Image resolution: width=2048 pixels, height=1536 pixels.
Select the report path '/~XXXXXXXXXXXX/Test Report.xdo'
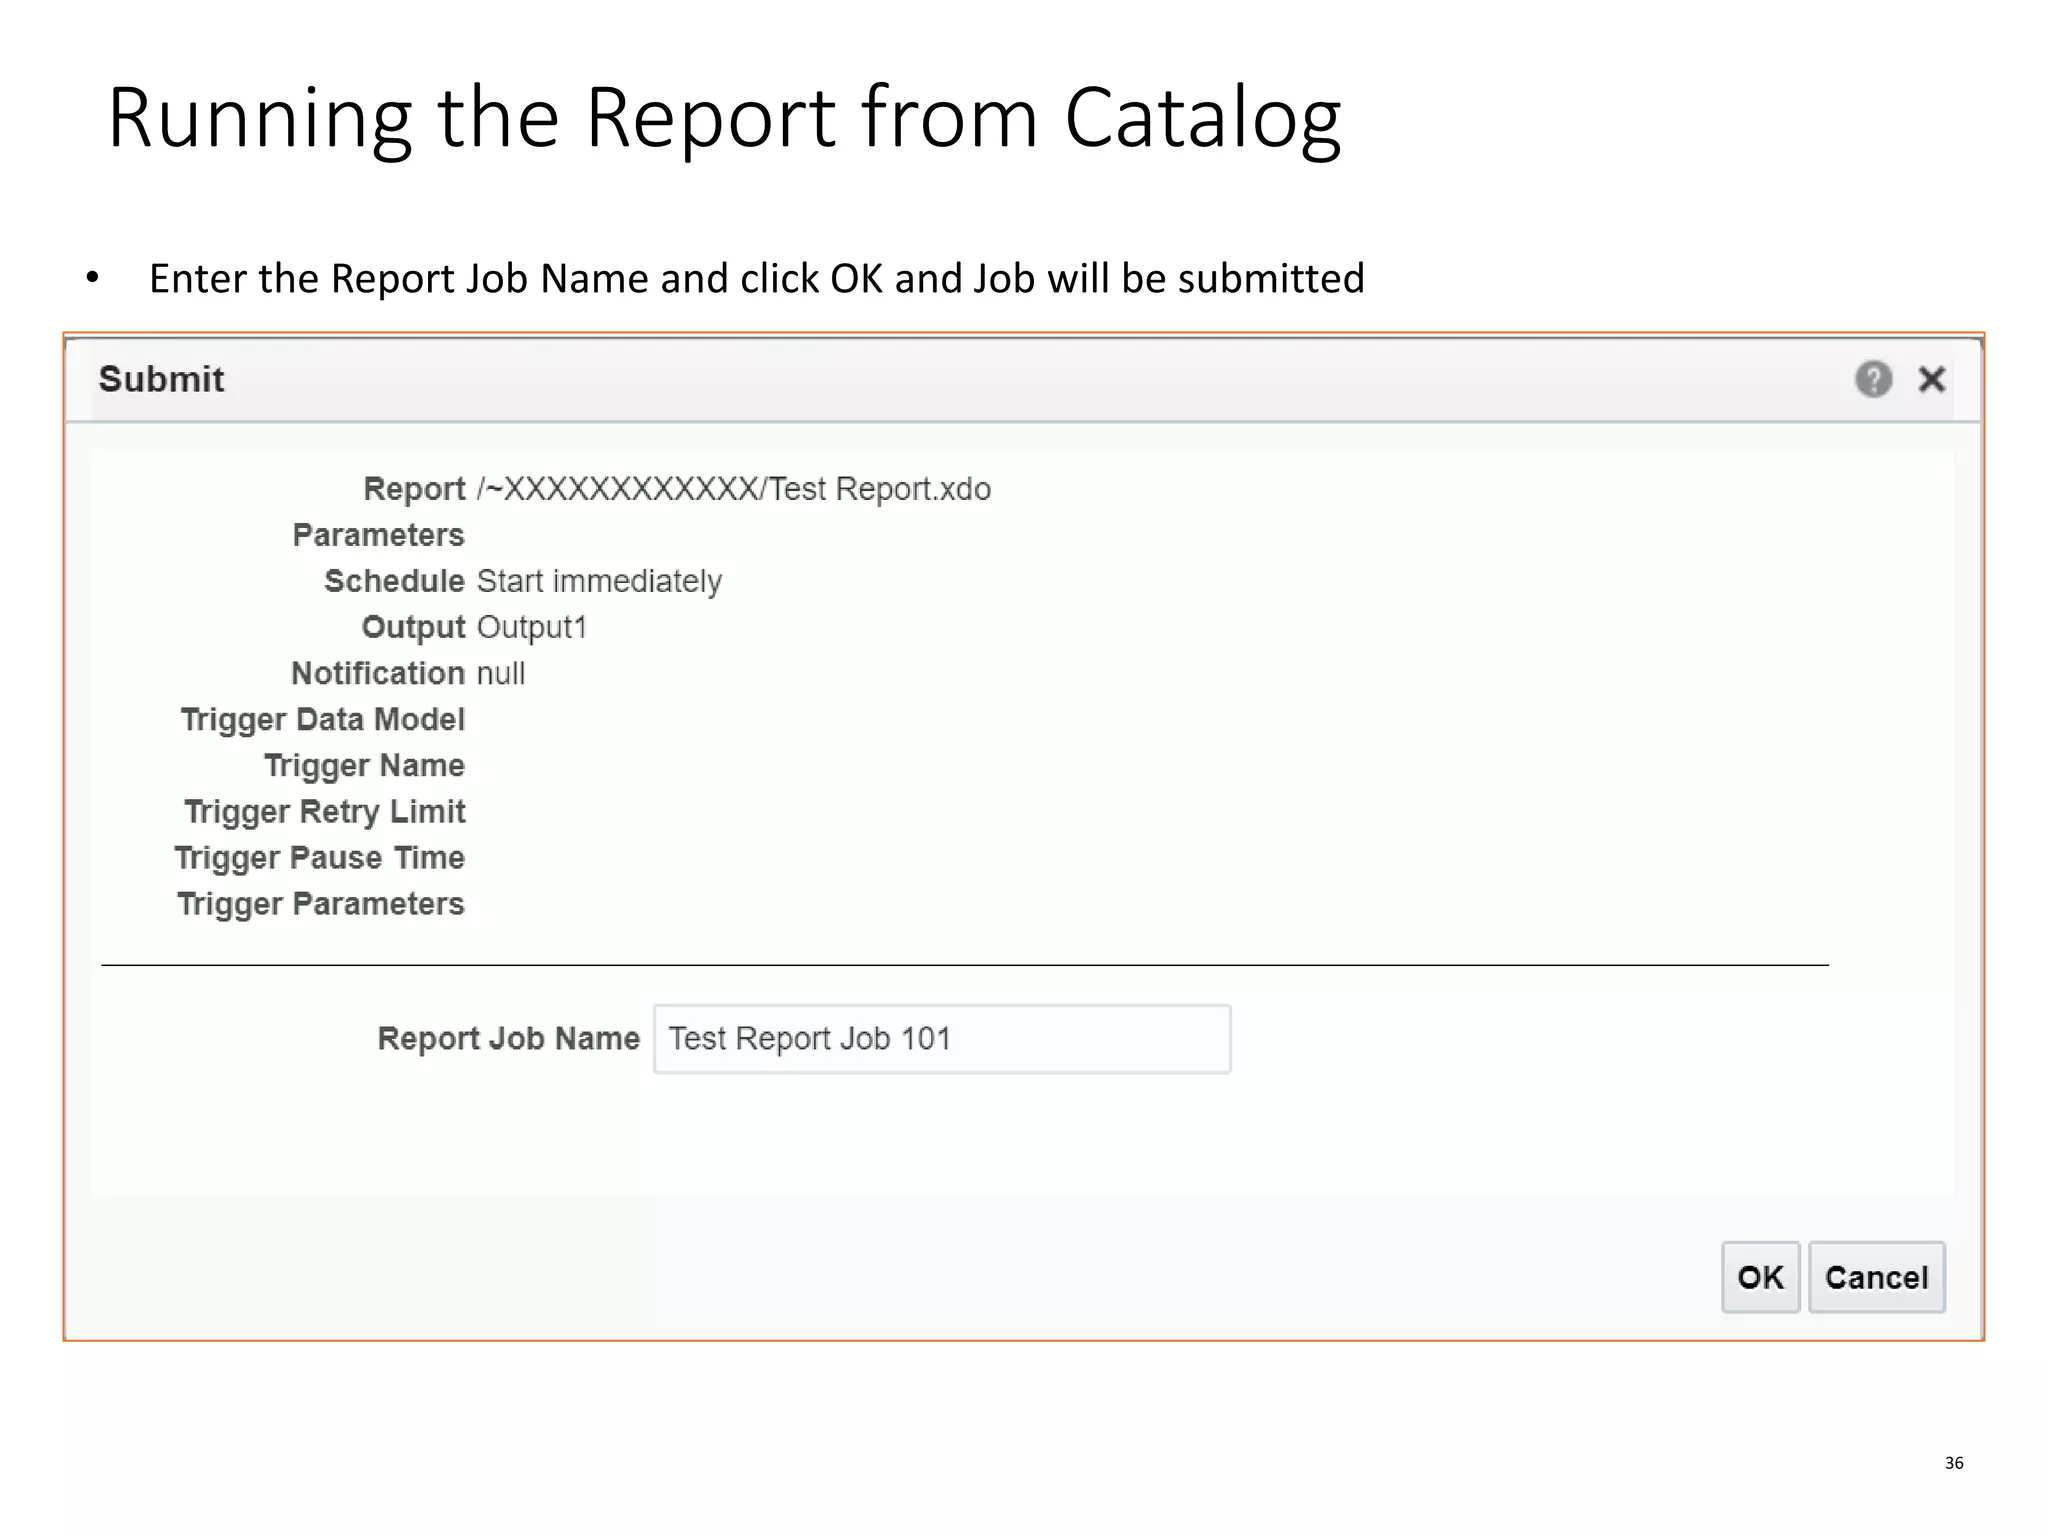click(x=734, y=489)
